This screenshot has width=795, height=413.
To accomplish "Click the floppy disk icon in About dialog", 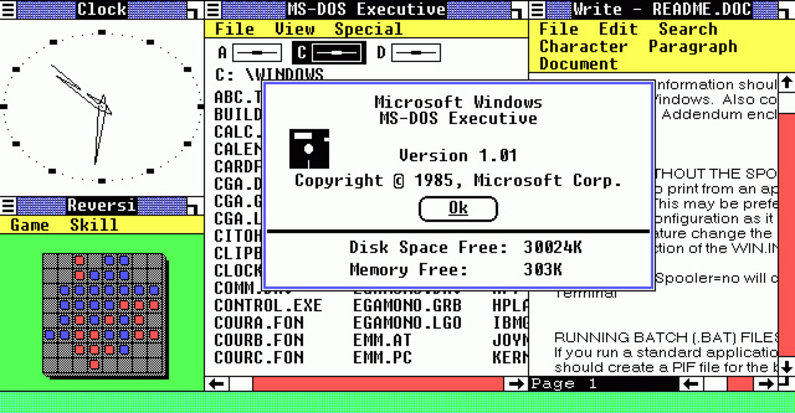I will 309,149.
